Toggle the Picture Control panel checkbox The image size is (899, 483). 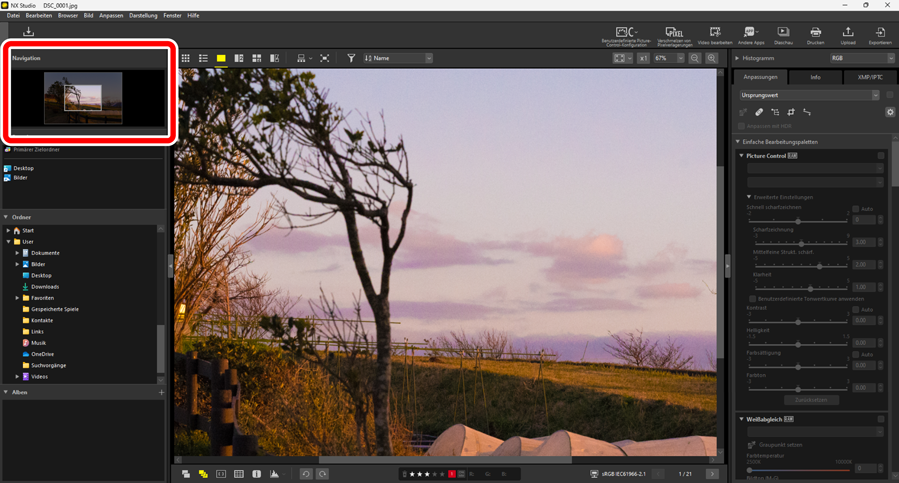881,156
